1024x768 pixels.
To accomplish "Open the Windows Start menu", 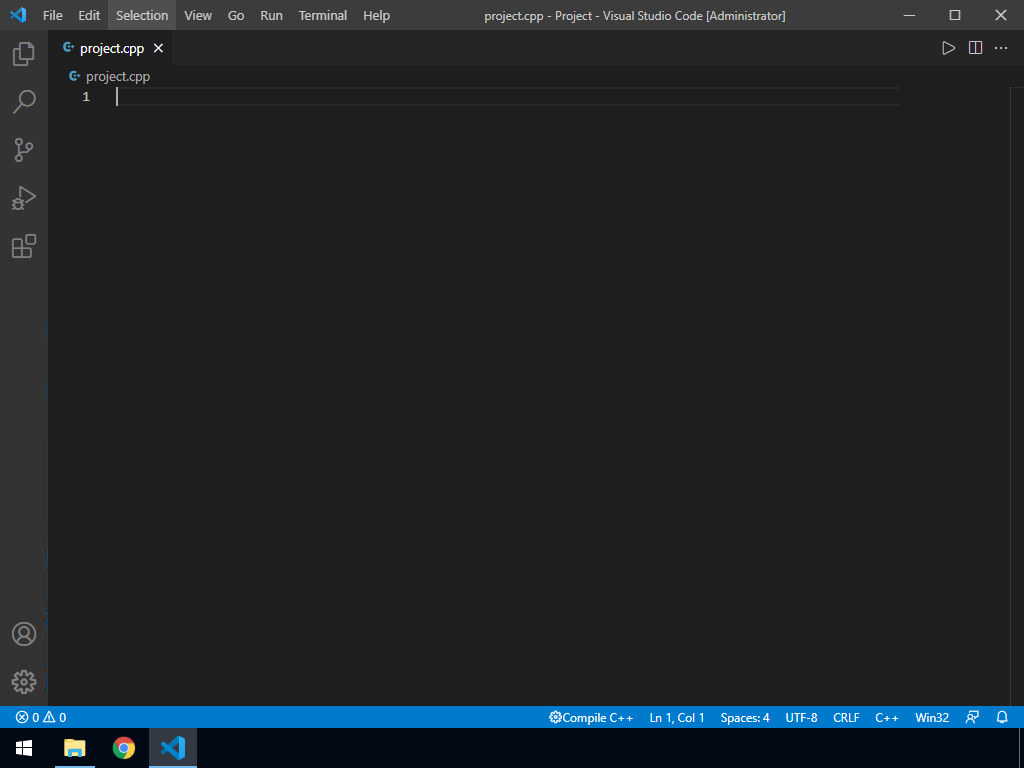I will (x=24, y=748).
